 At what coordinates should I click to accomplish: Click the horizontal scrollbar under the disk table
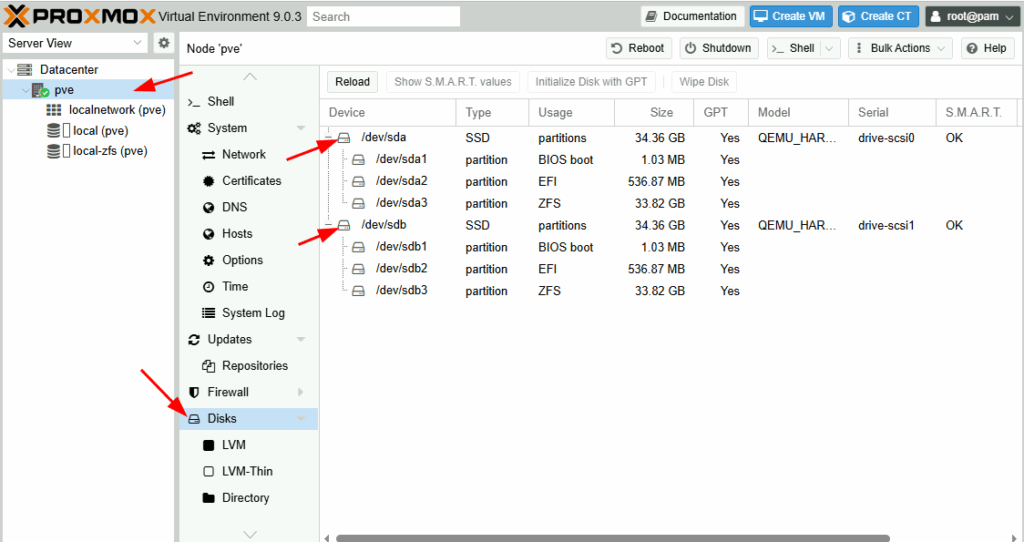tap(613, 538)
